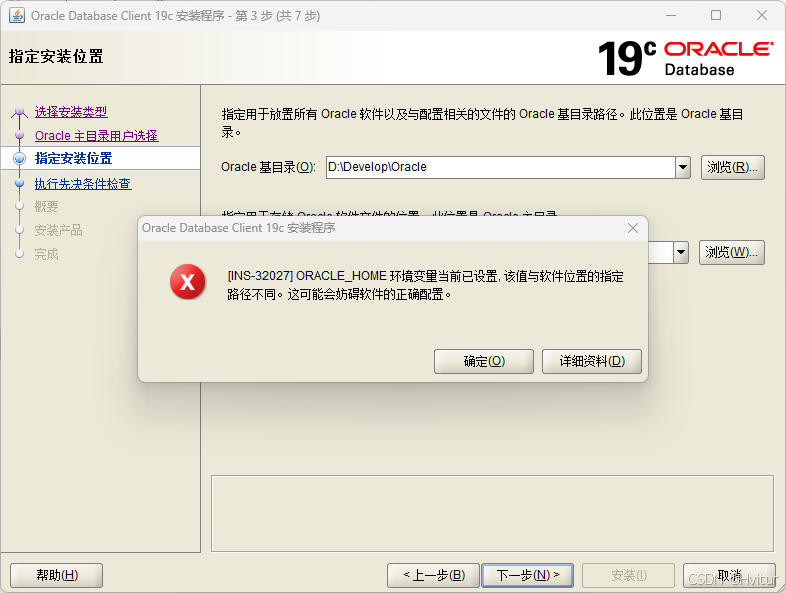
Task: Open Oracle 主目录用户选择 step link
Action: (97, 136)
